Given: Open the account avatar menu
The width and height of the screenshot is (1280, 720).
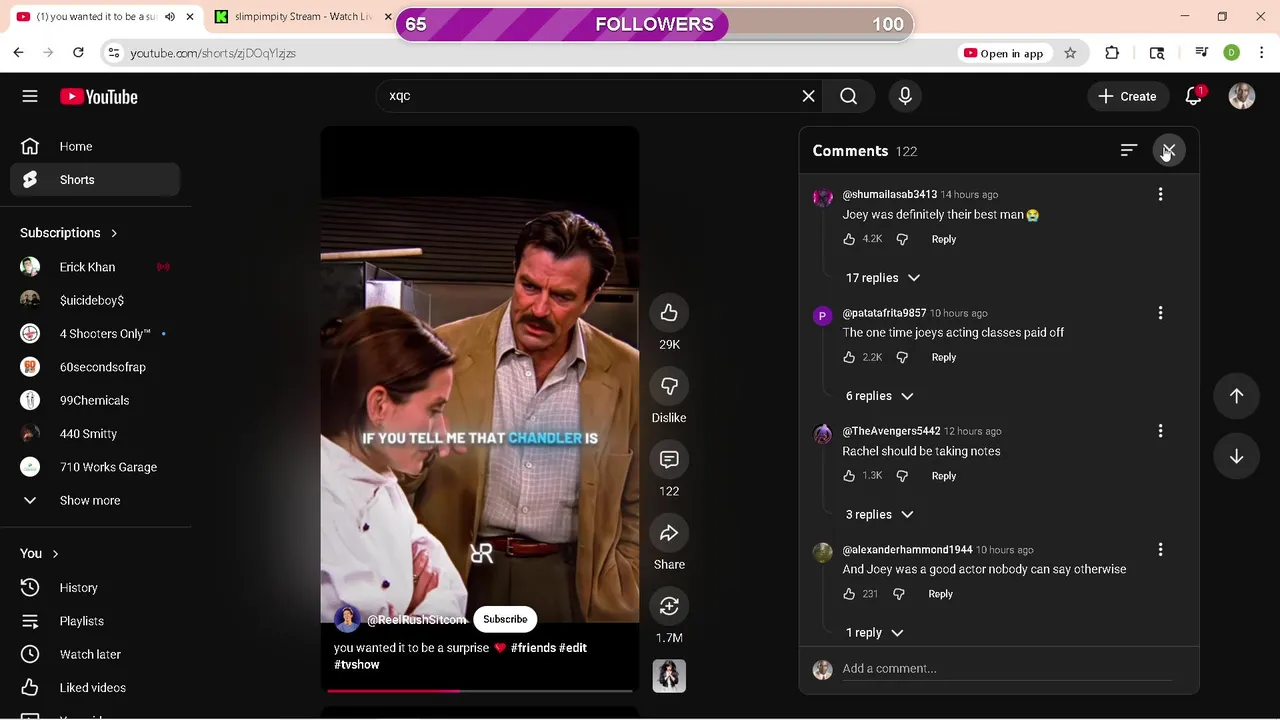Looking at the screenshot, I should click(x=1242, y=96).
